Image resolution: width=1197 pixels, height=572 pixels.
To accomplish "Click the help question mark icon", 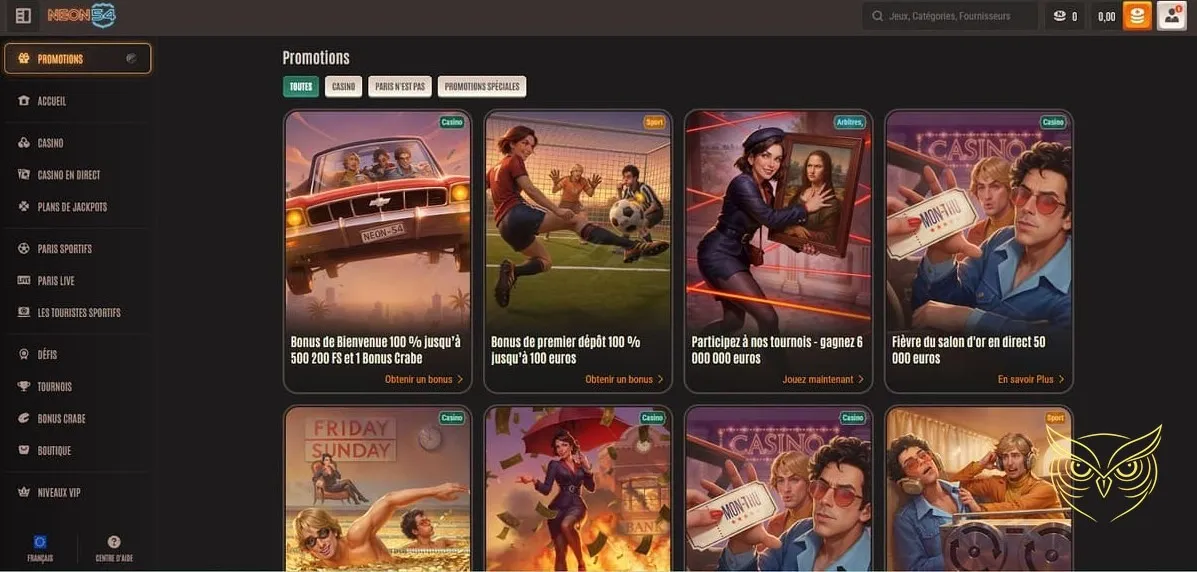I will (115, 542).
